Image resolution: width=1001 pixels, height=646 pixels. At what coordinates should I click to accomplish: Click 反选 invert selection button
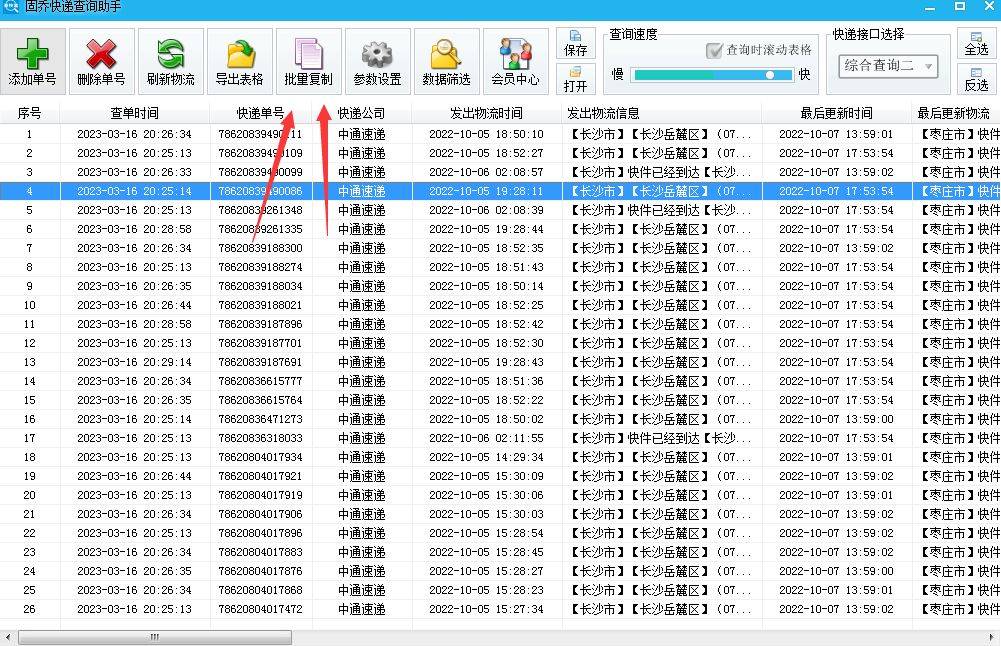click(976, 79)
